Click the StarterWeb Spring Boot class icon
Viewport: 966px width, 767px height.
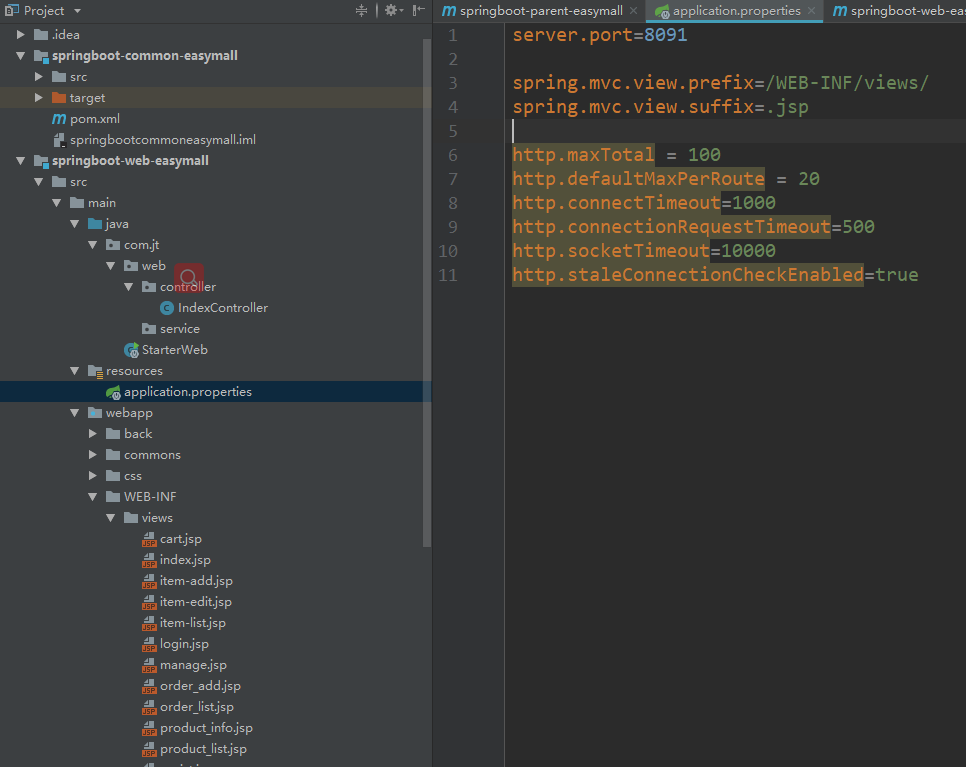131,350
